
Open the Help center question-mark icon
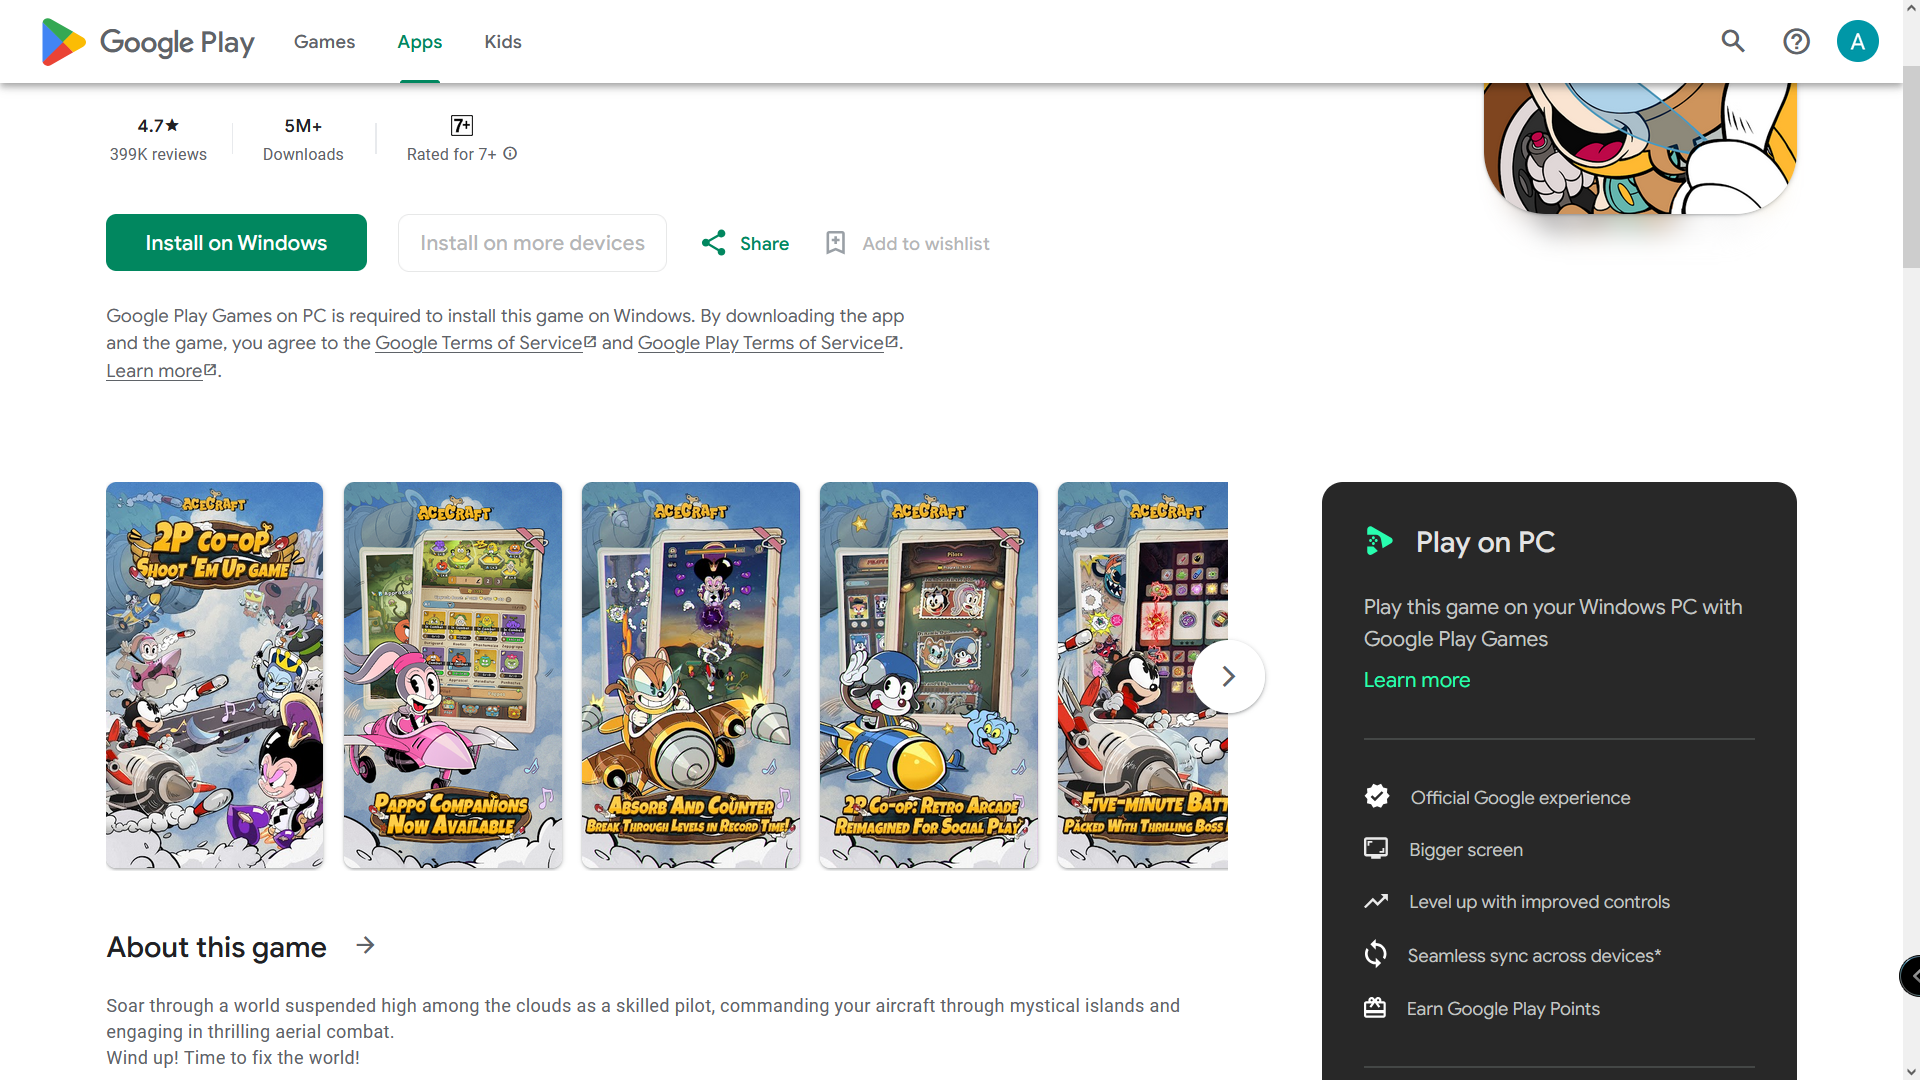pyautogui.click(x=1796, y=41)
